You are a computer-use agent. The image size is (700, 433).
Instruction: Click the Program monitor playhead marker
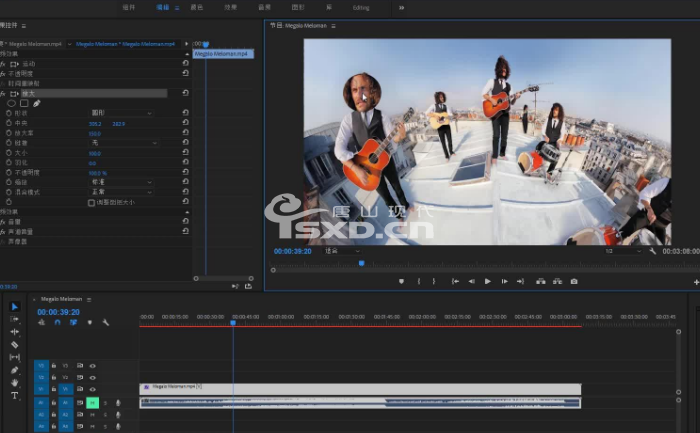362,263
